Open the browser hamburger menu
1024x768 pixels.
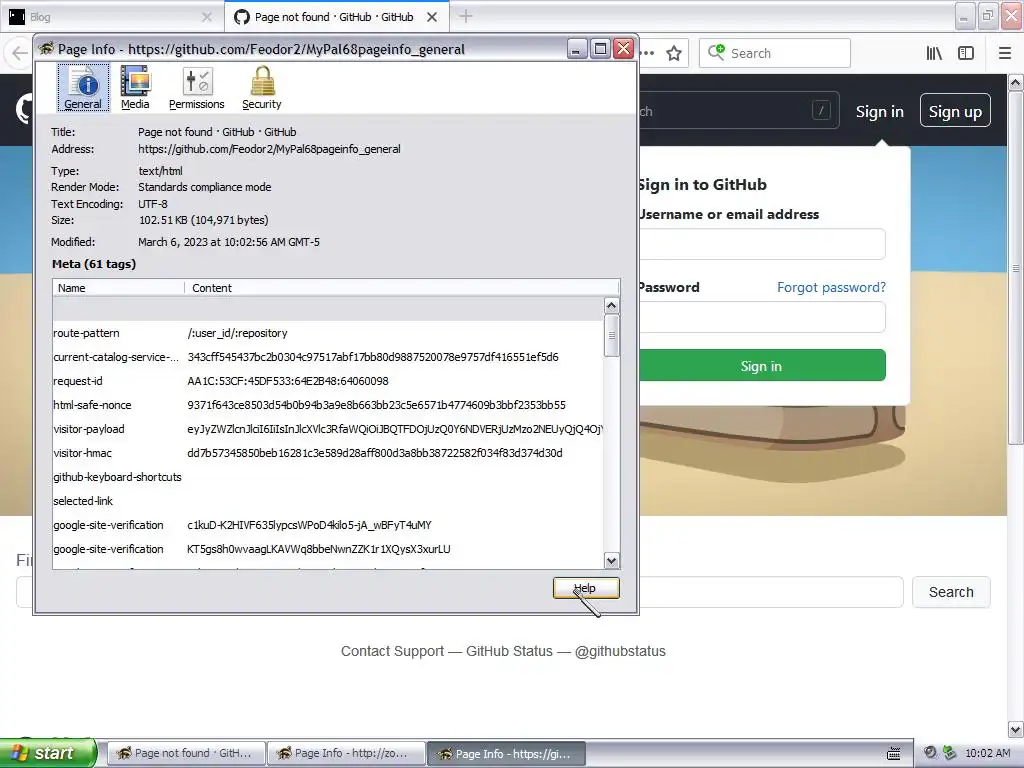point(1005,54)
